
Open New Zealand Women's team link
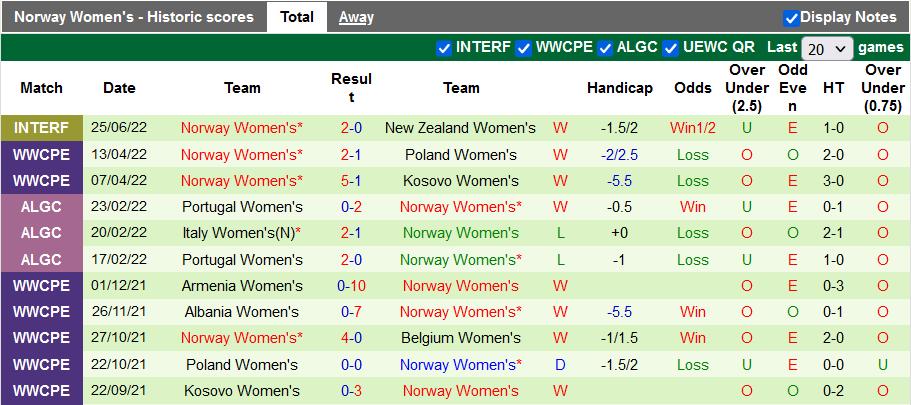[460, 128]
